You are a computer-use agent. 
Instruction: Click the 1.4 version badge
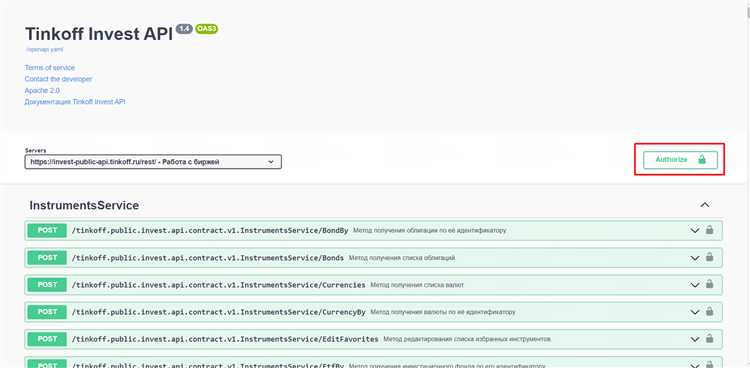[x=184, y=29]
